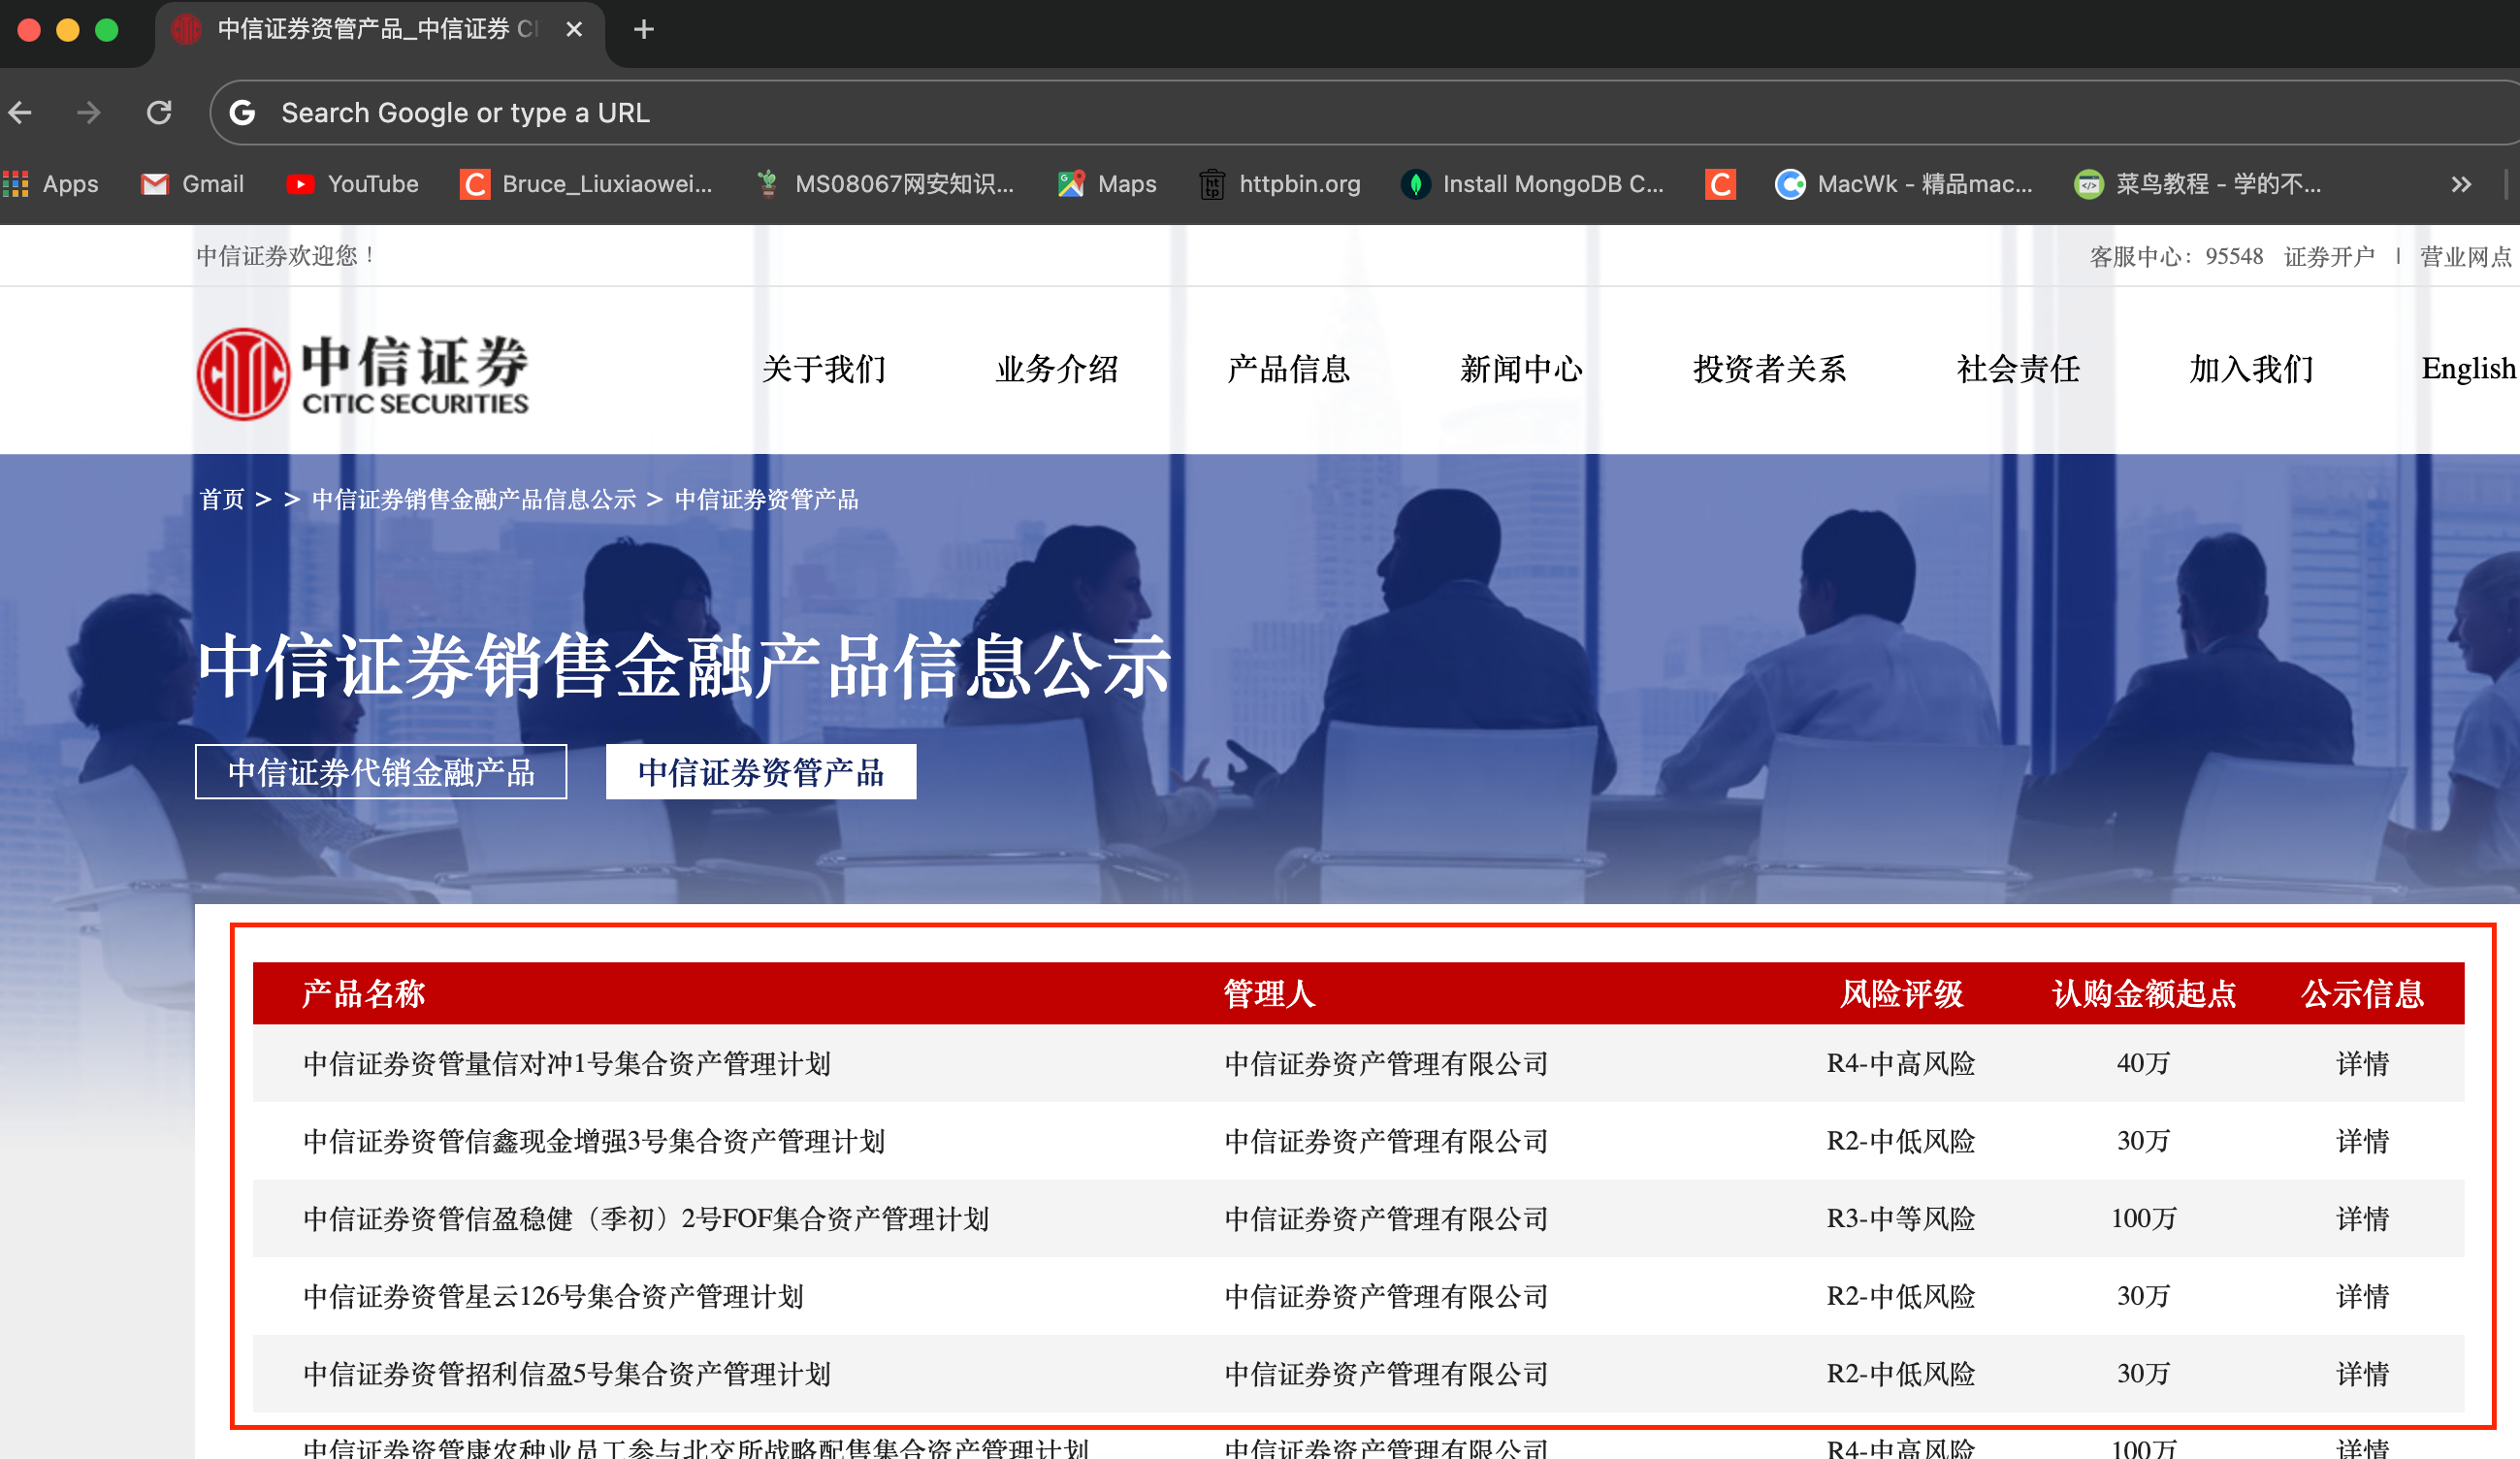2520x1459 pixels.
Task: Open a new tab with plus icon
Action: click(644, 30)
